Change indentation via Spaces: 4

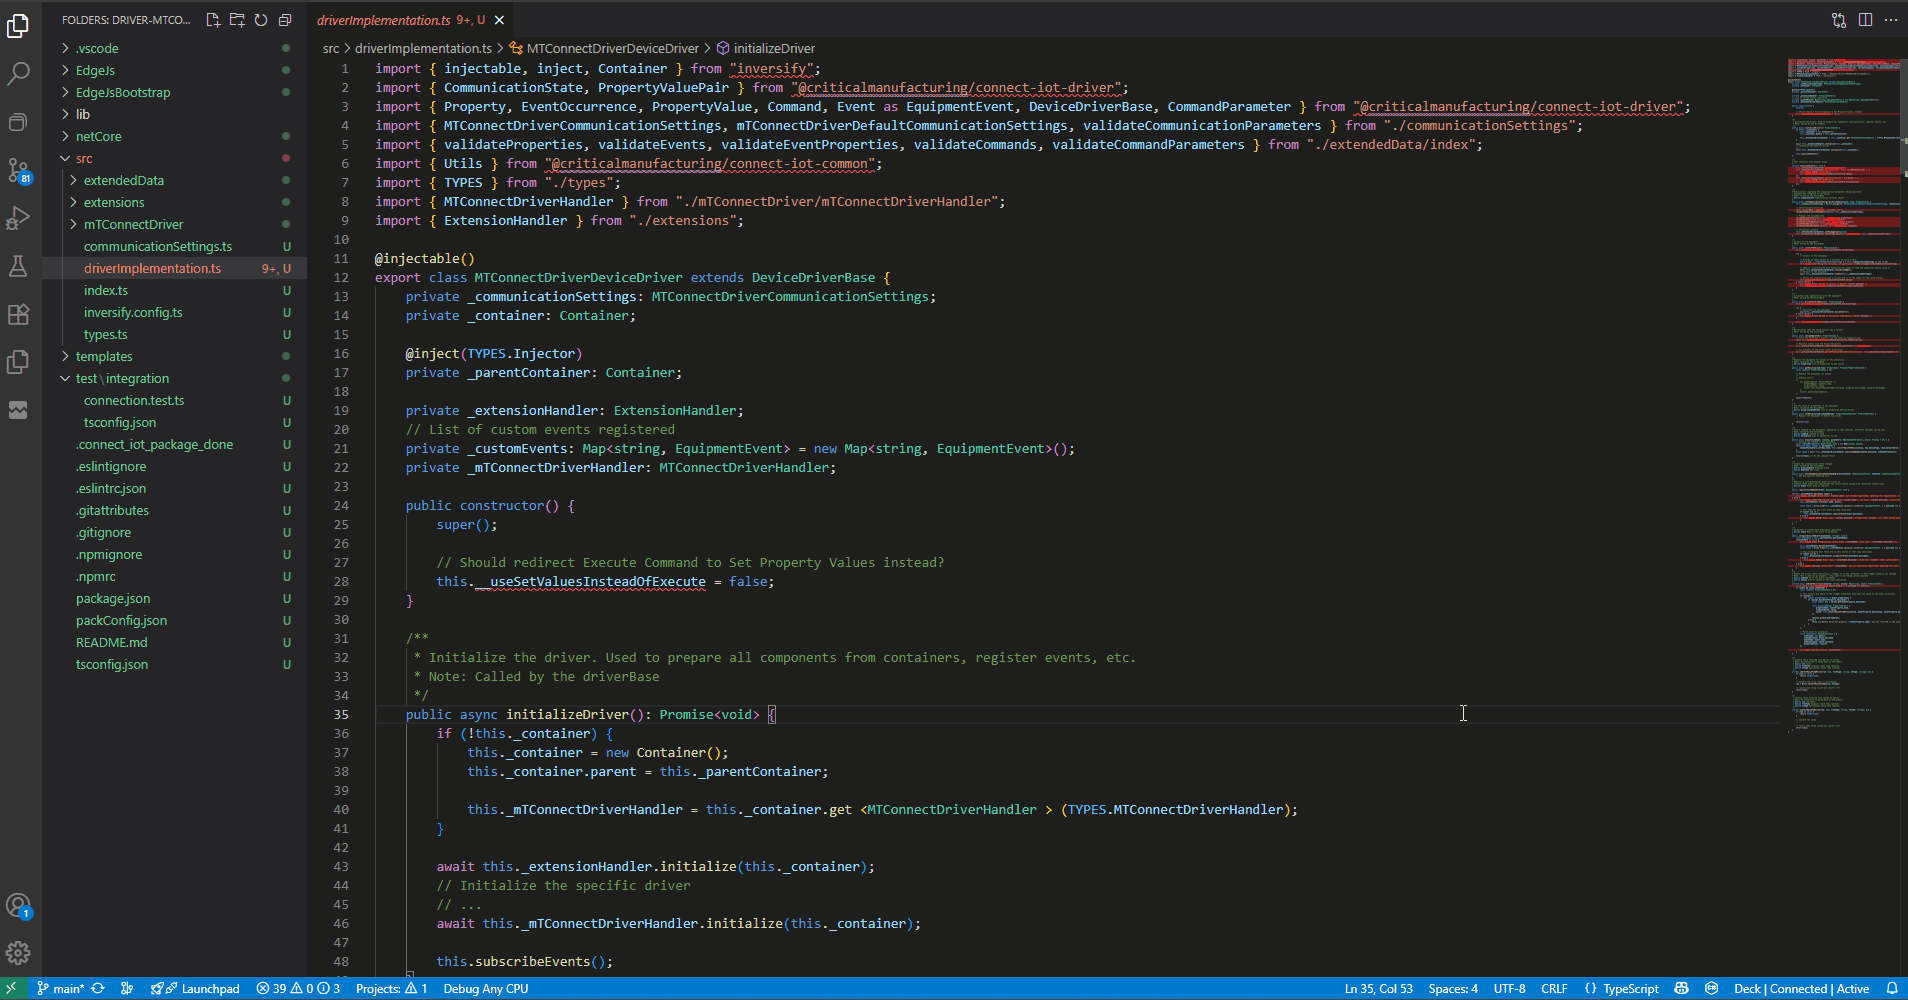click(1453, 988)
